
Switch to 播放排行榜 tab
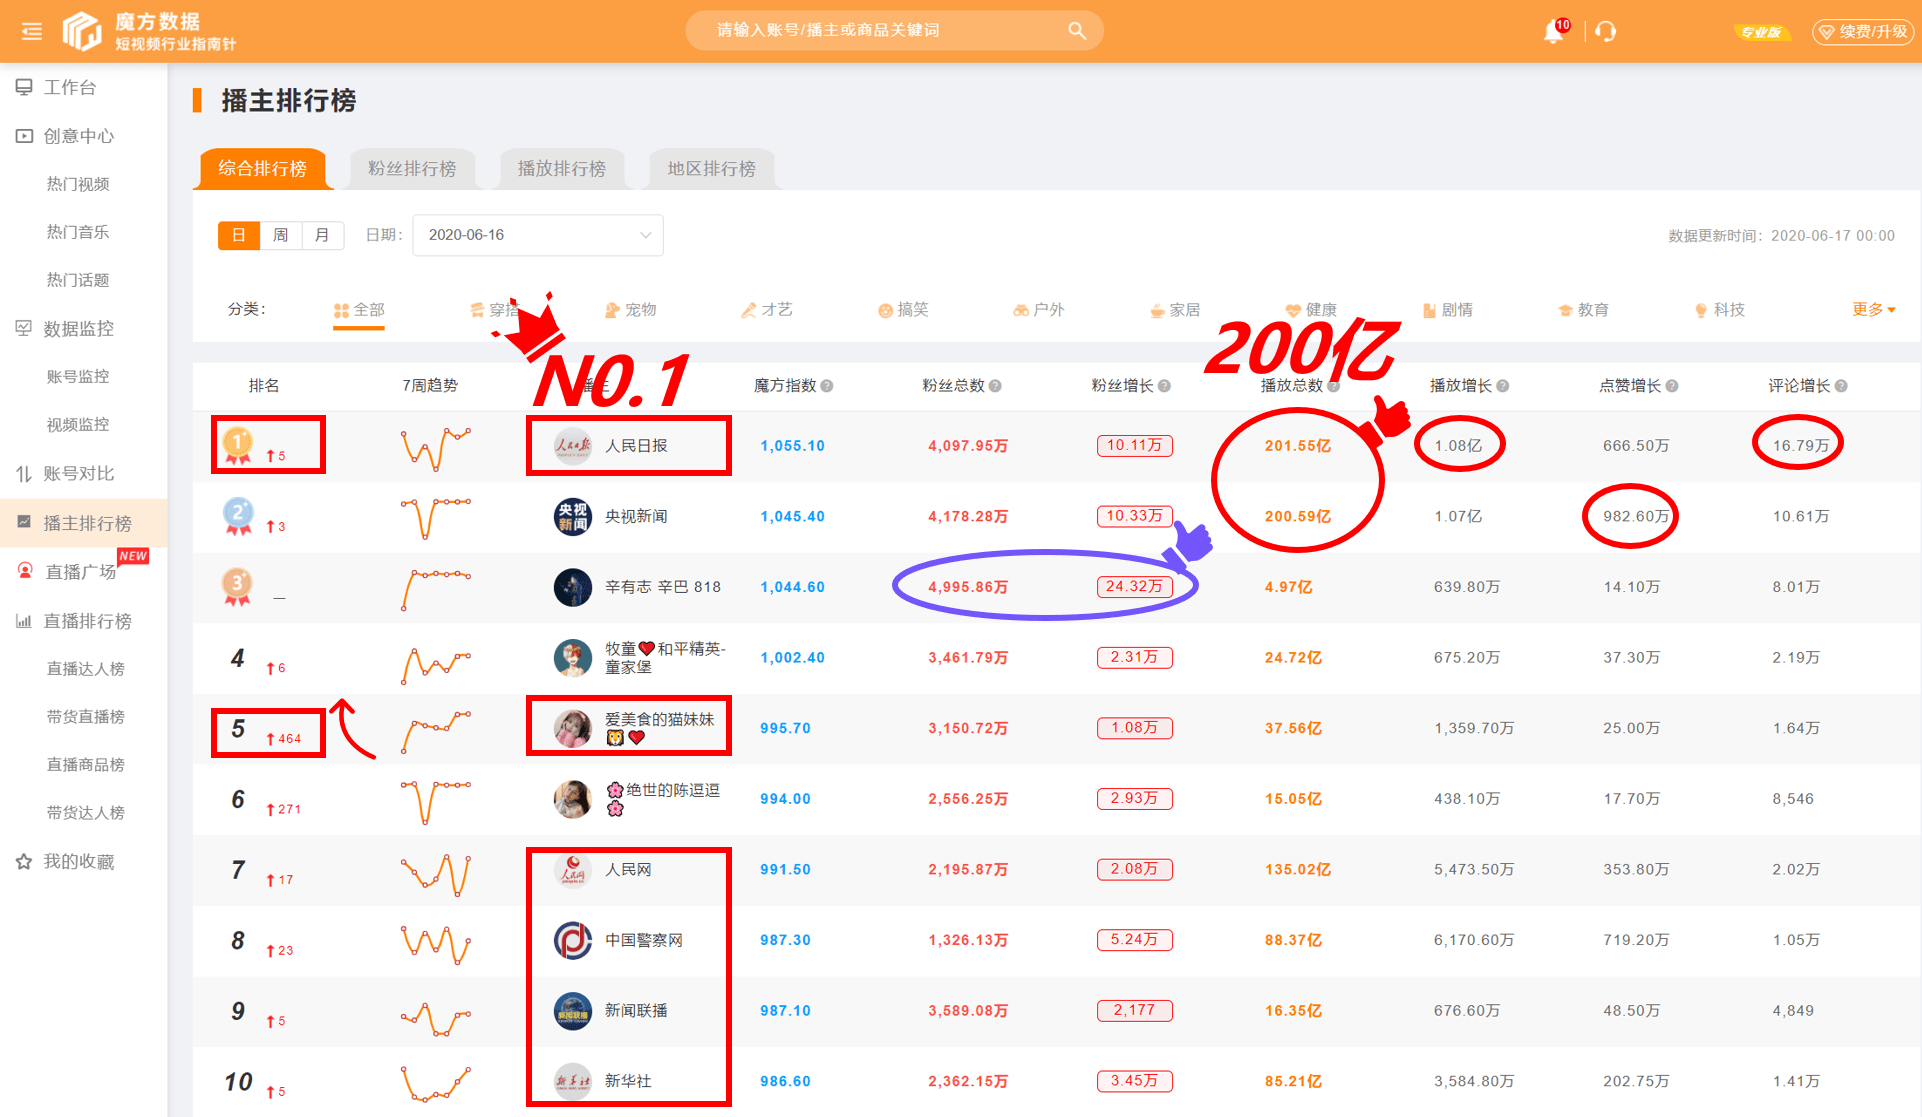tap(562, 169)
